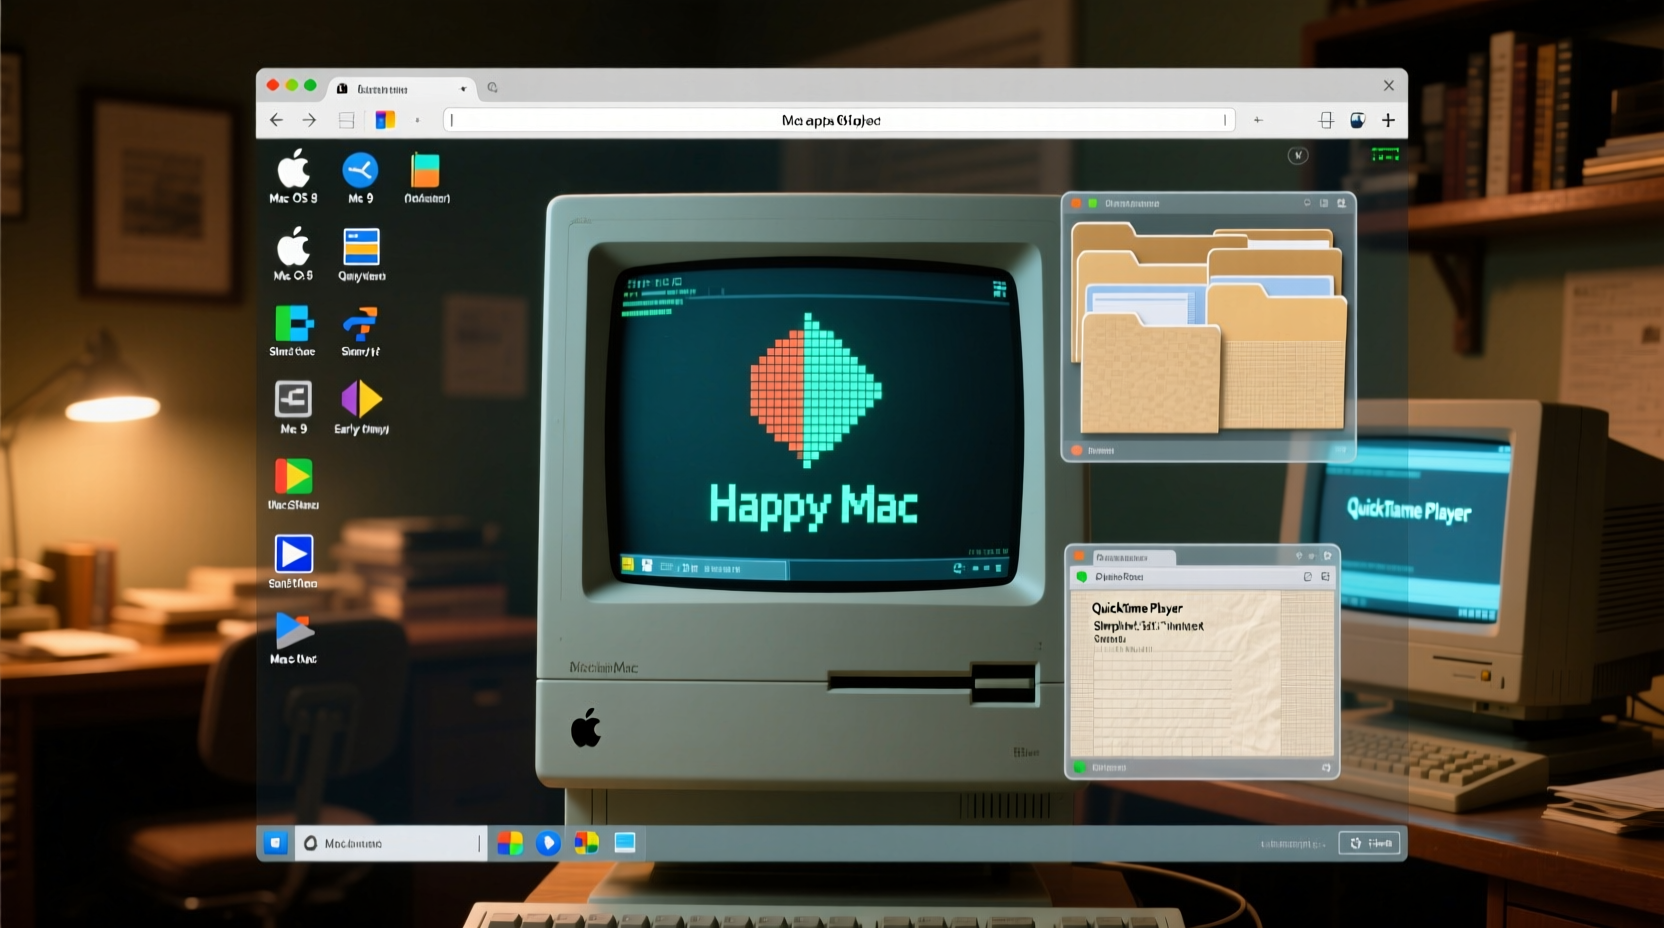The image size is (1664, 928).
Task: Click the bookmark icon in browser toolbar
Action: 1326,120
